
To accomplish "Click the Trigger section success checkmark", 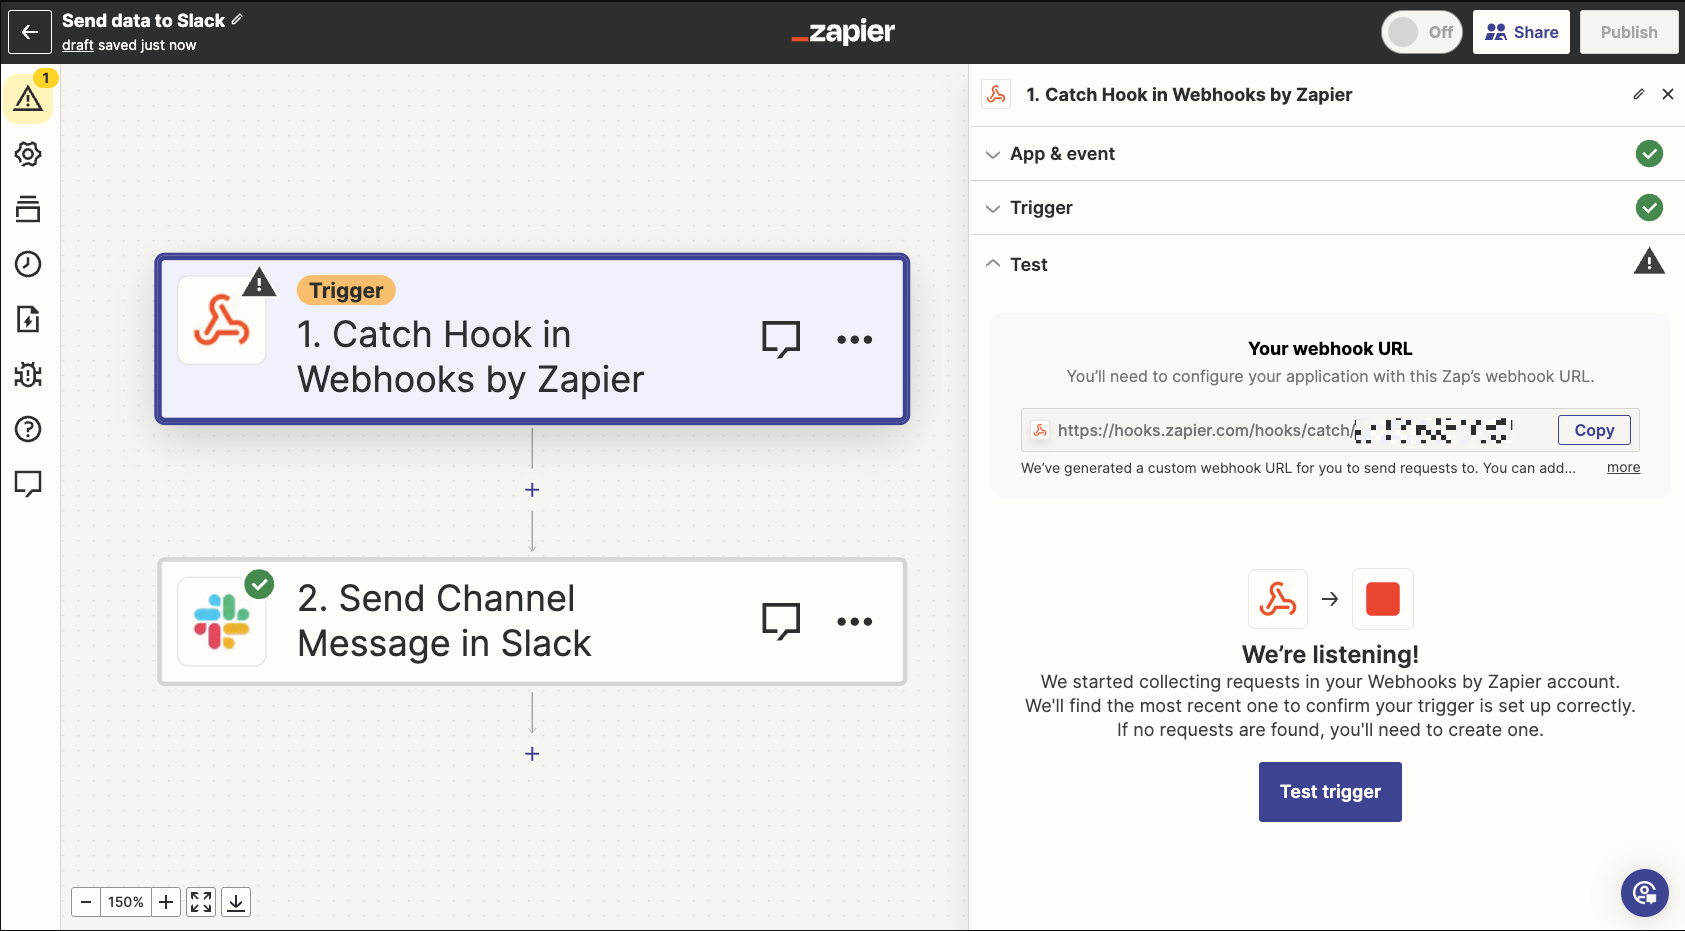I will pos(1650,207).
